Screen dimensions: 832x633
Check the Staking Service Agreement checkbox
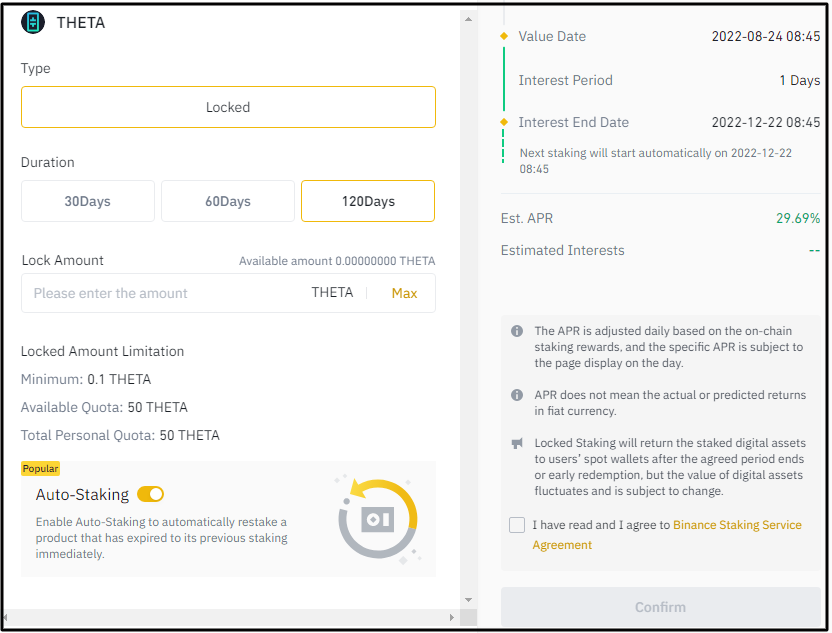point(517,525)
